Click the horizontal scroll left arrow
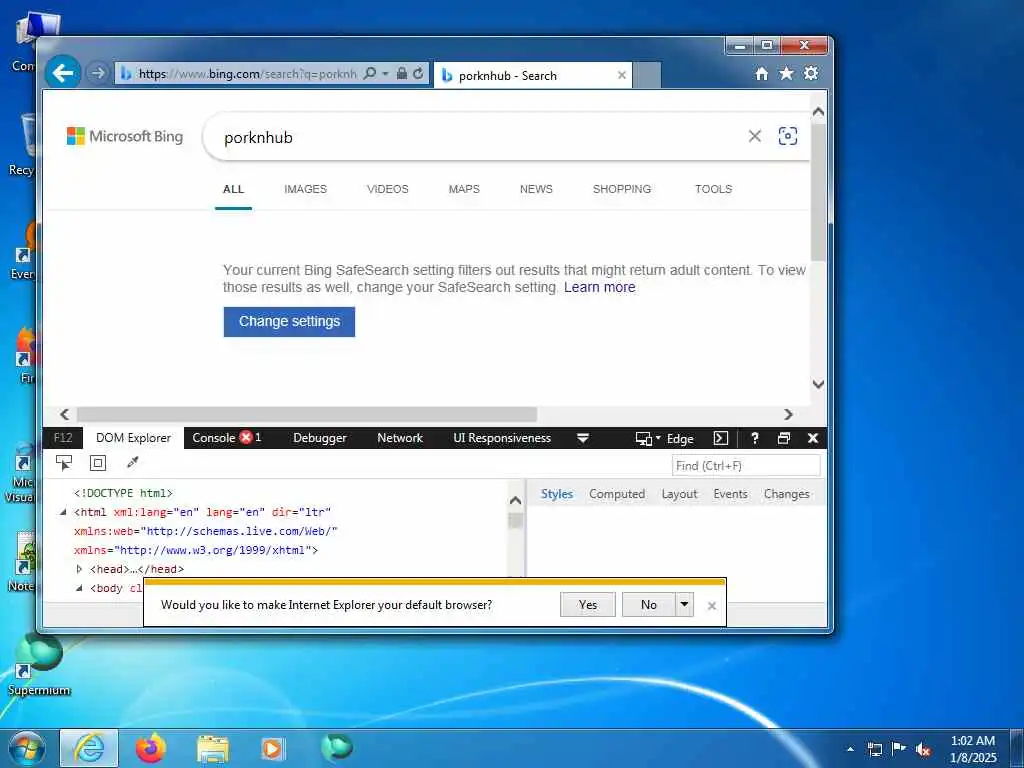 coord(64,414)
